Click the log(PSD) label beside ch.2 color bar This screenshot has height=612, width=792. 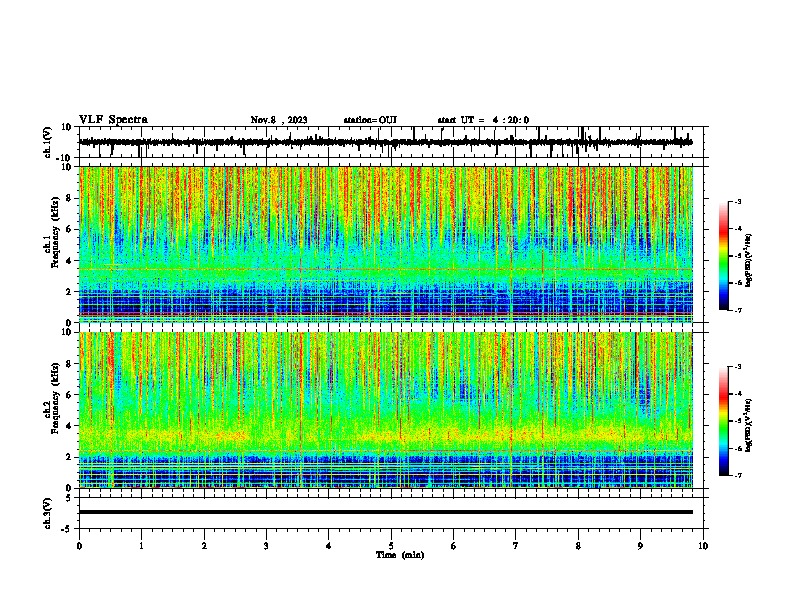[749, 425]
